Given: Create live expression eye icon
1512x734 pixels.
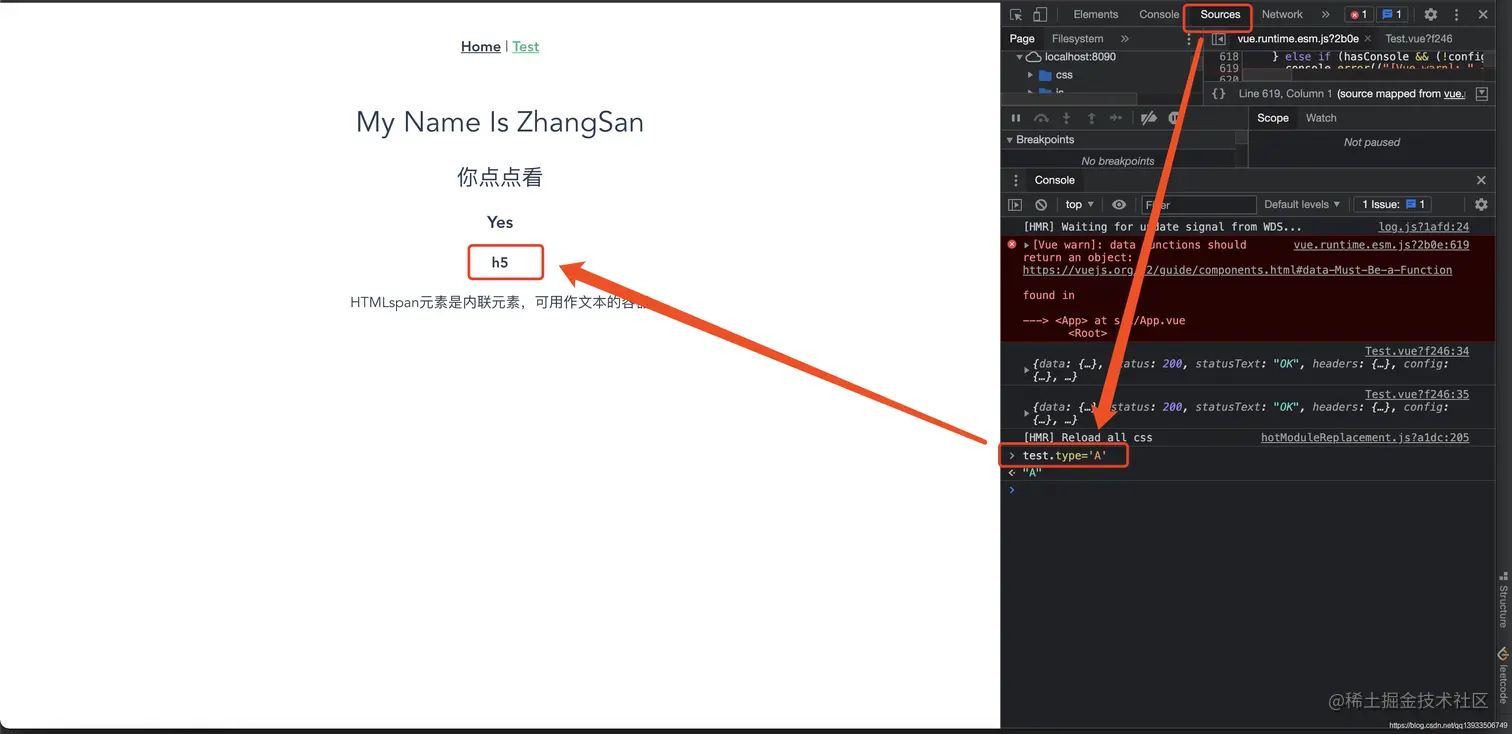Looking at the screenshot, I should coord(1119,205).
